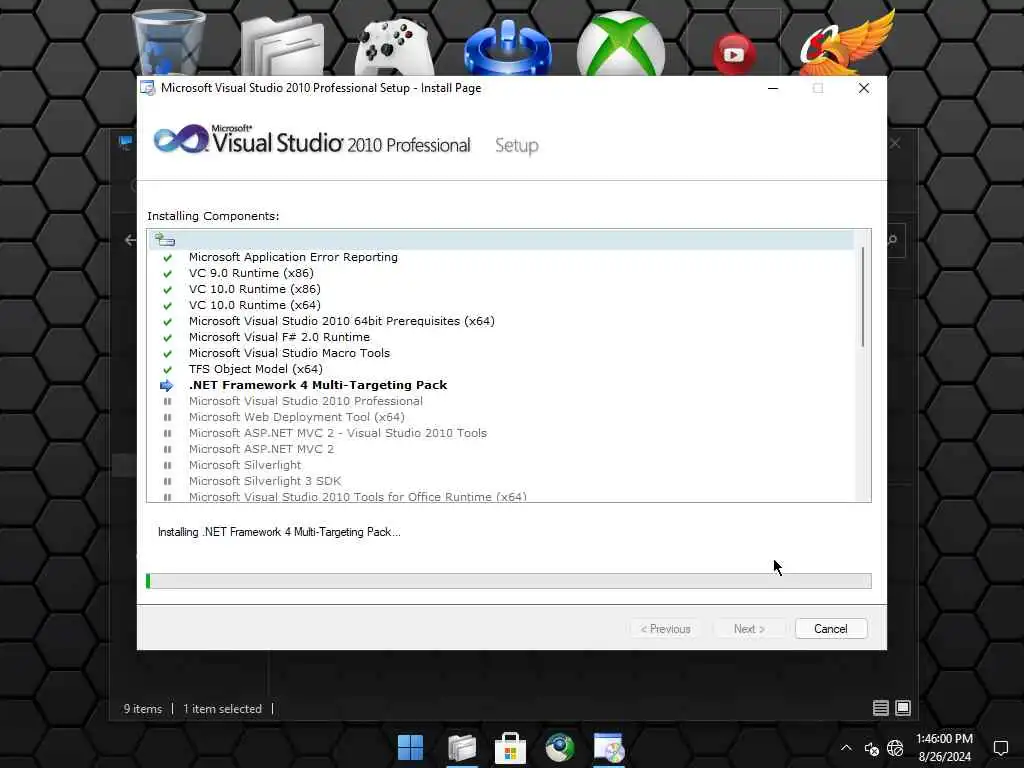Open the gray folder stack desktop icon
Viewport: 1024px width, 768px height.
point(283,46)
